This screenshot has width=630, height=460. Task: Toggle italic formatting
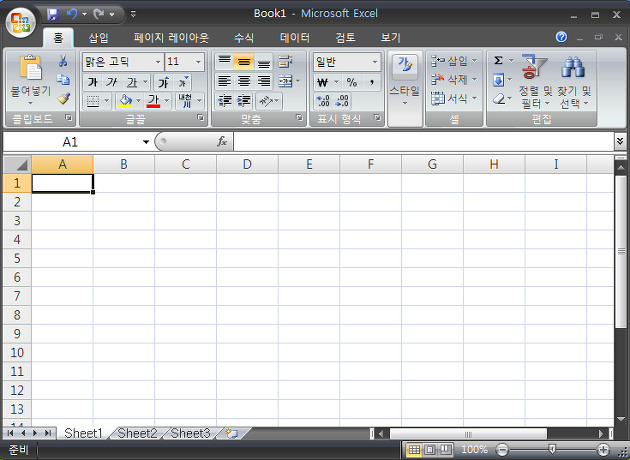[x=111, y=82]
